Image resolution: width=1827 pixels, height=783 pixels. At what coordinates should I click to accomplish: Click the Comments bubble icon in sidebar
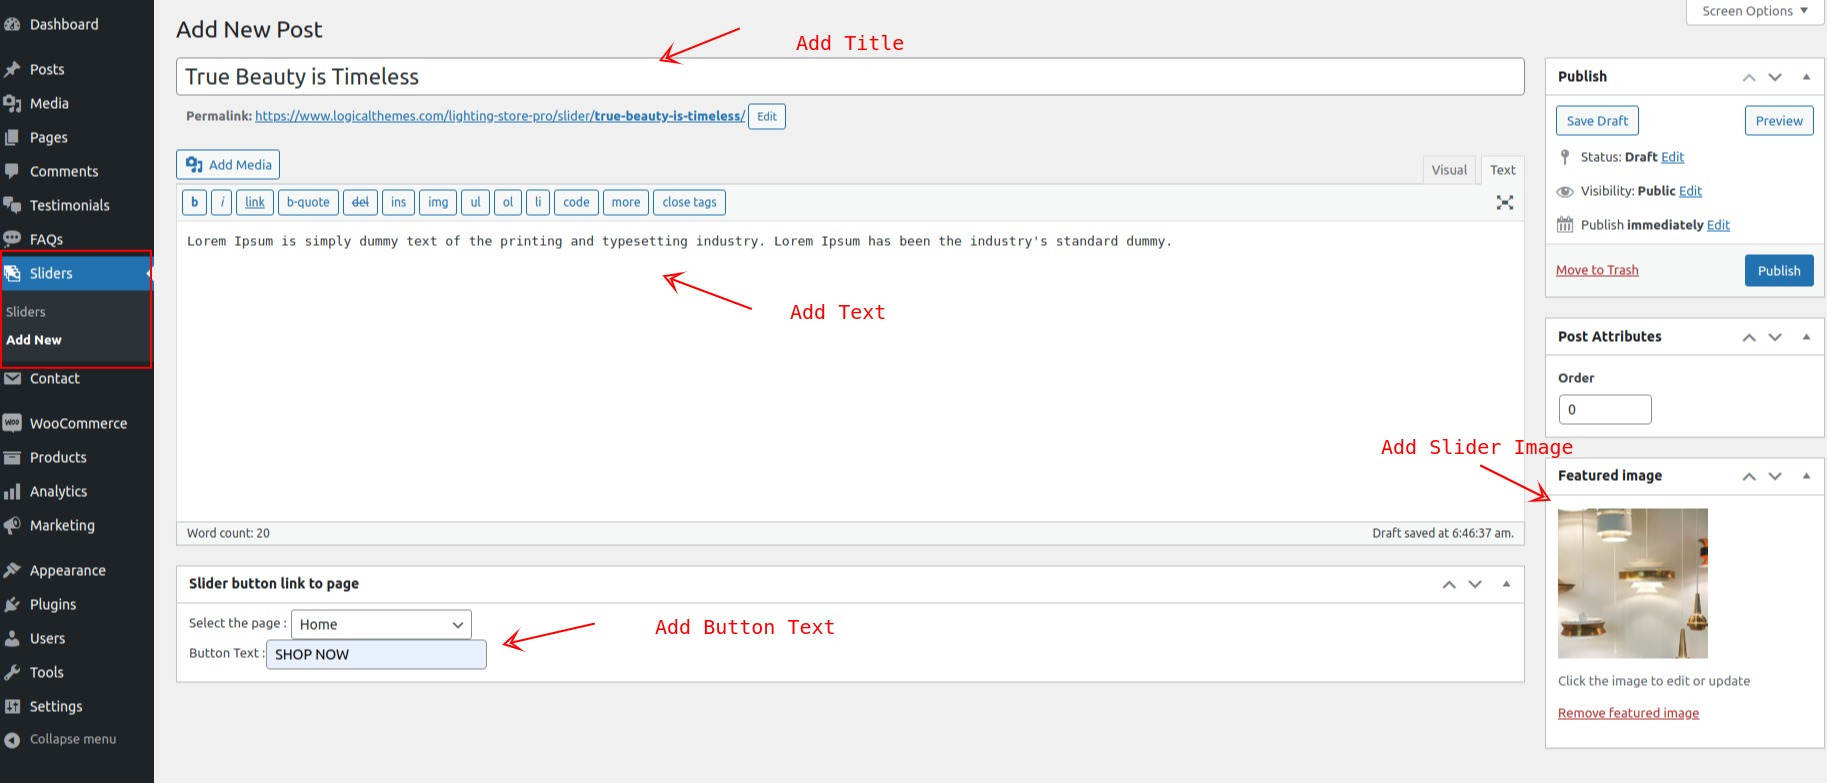(12, 171)
